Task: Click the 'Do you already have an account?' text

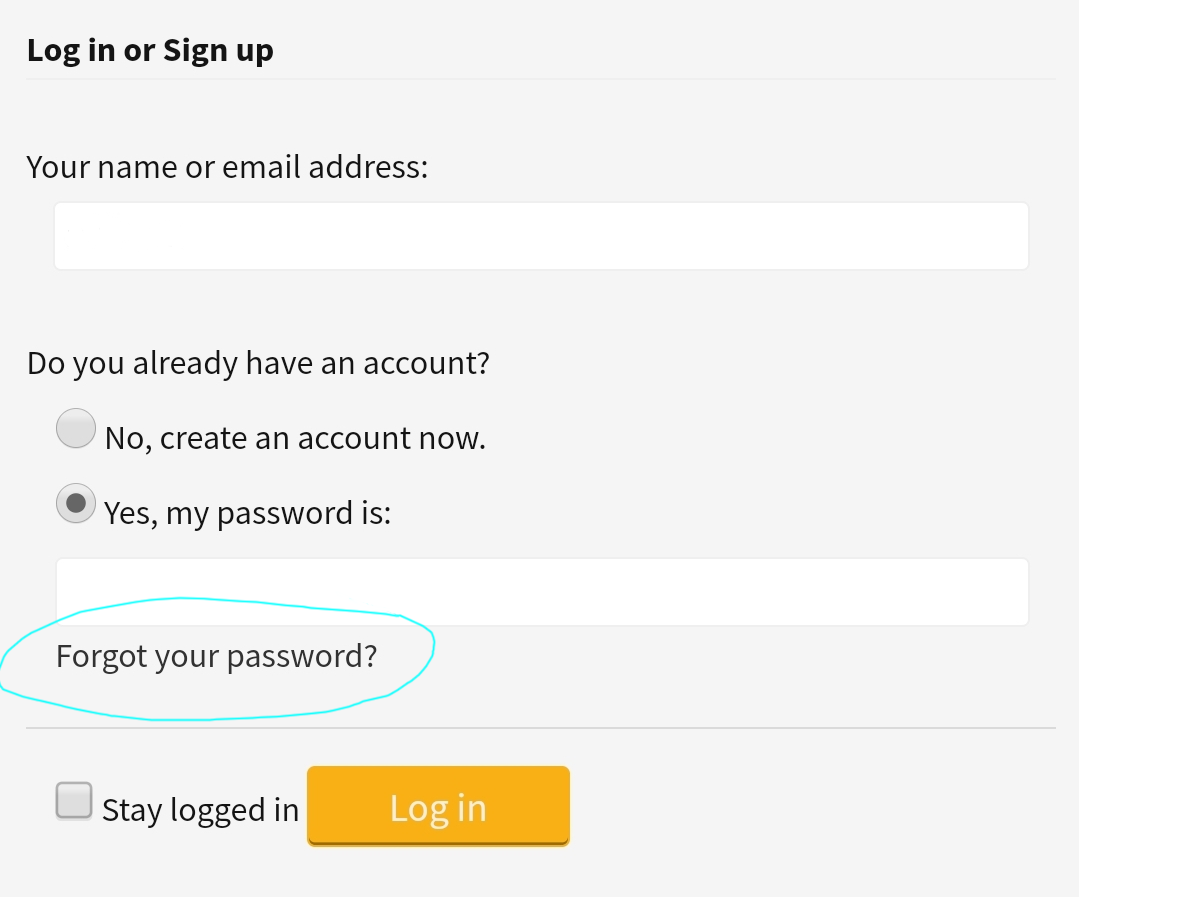Action: tap(258, 362)
